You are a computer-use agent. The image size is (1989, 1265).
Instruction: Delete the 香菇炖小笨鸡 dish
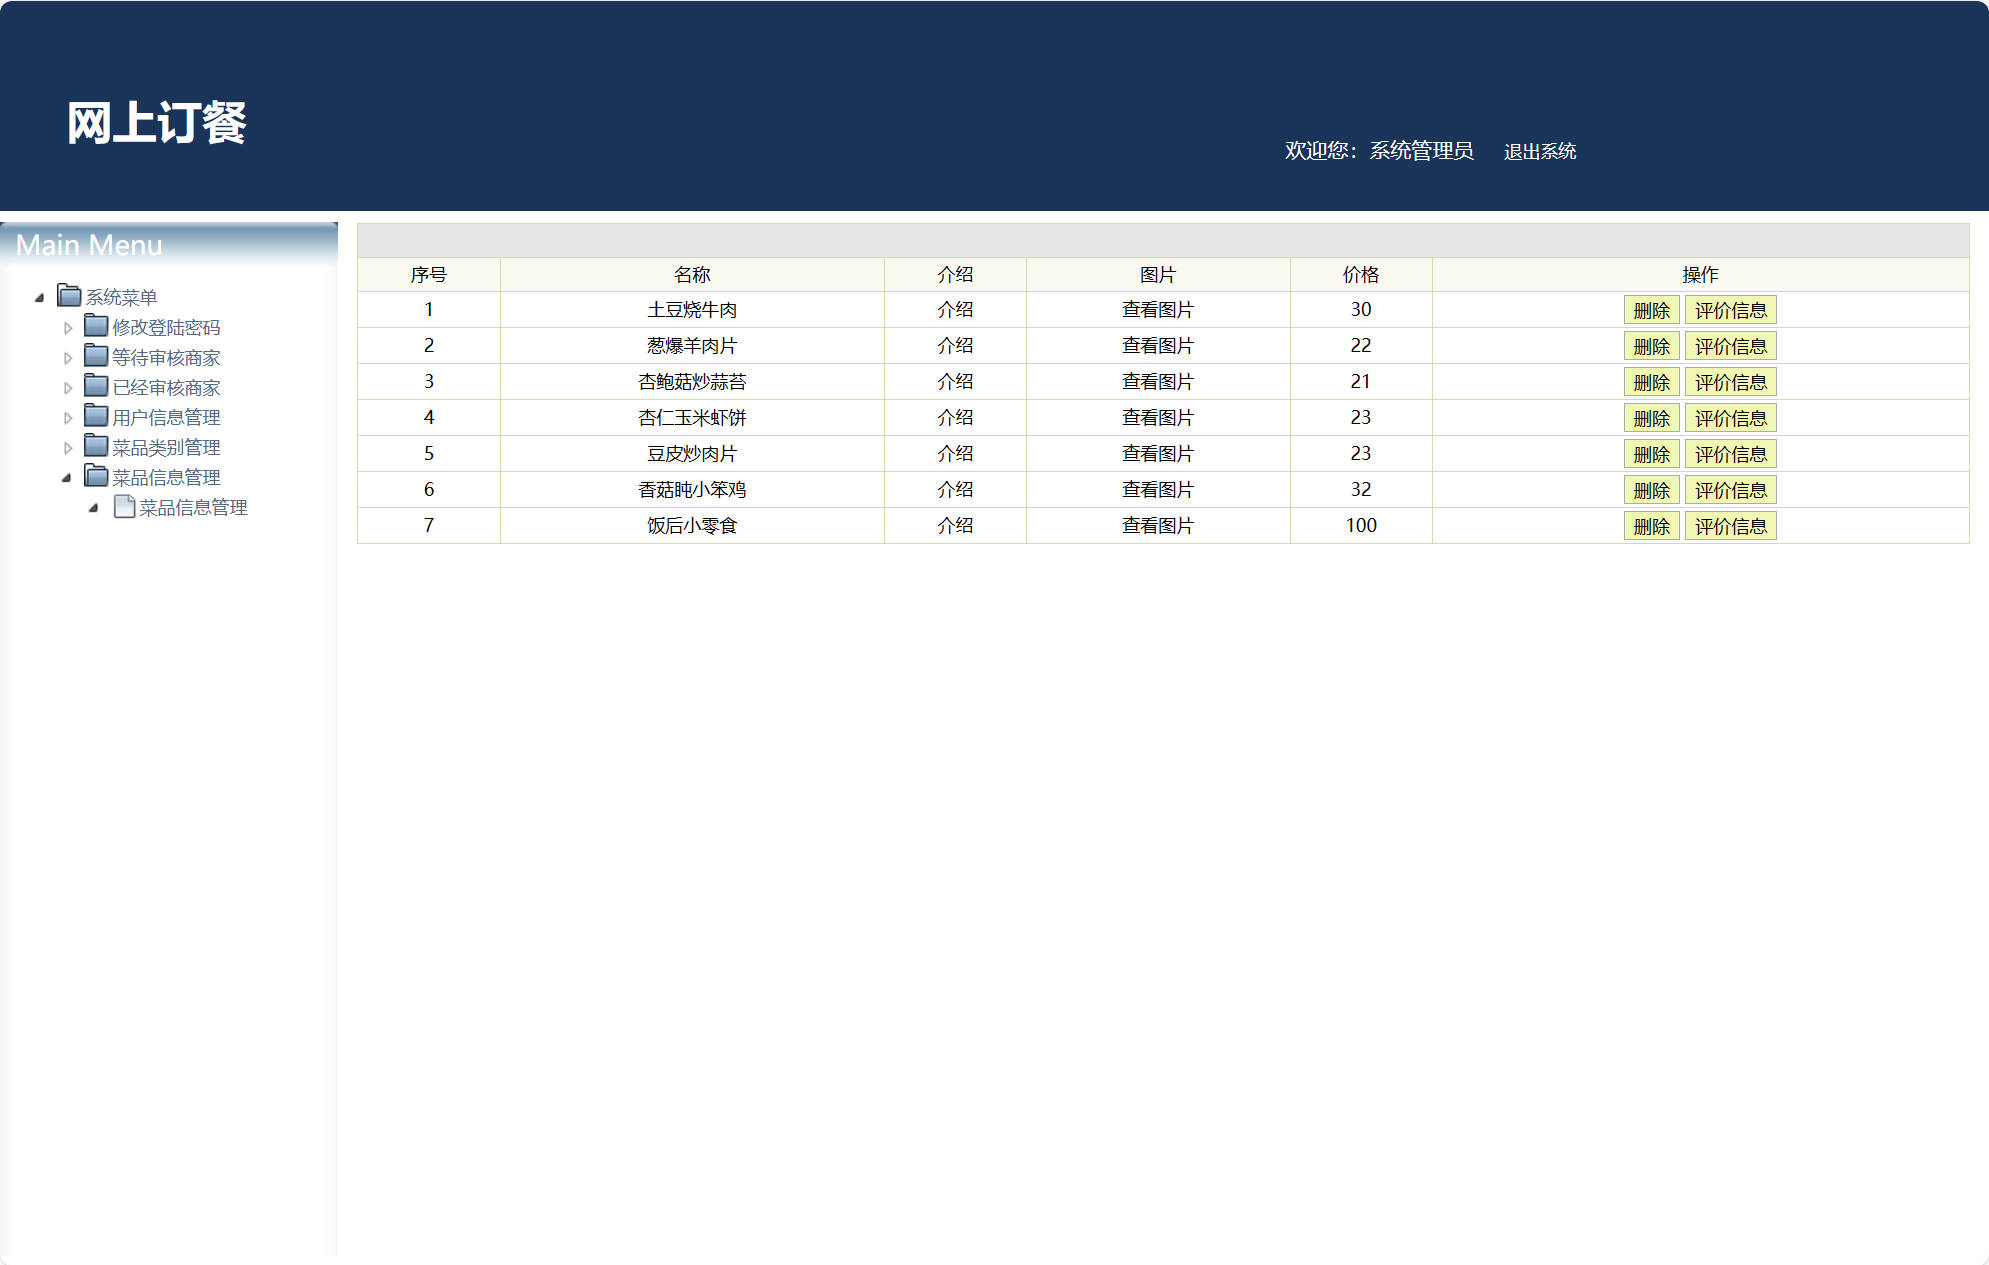(x=1651, y=489)
